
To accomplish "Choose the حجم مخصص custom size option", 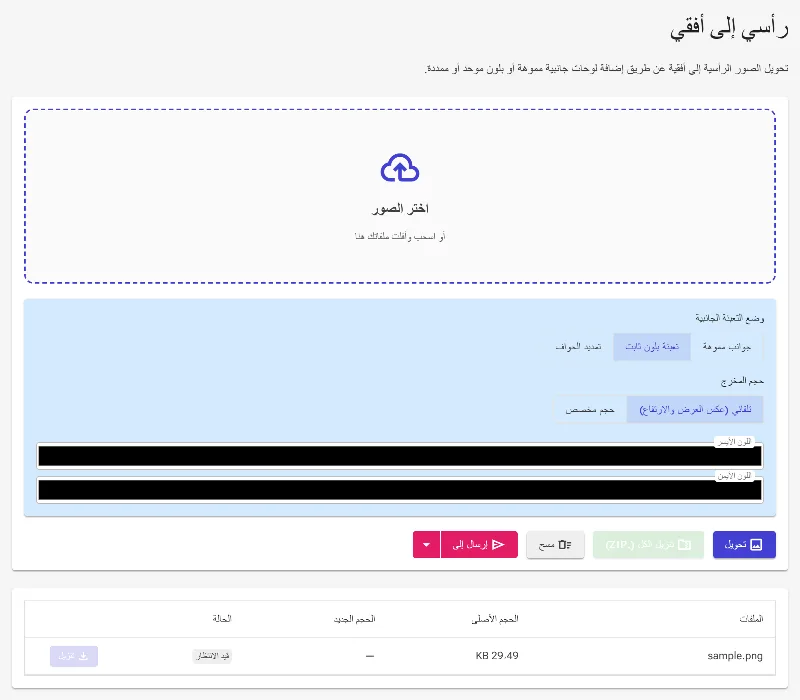I will (590, 410).
